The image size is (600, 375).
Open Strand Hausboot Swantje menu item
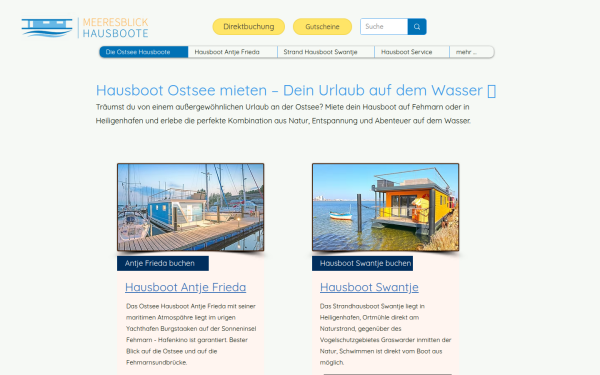pyautogui.click(x=326, y=52)
